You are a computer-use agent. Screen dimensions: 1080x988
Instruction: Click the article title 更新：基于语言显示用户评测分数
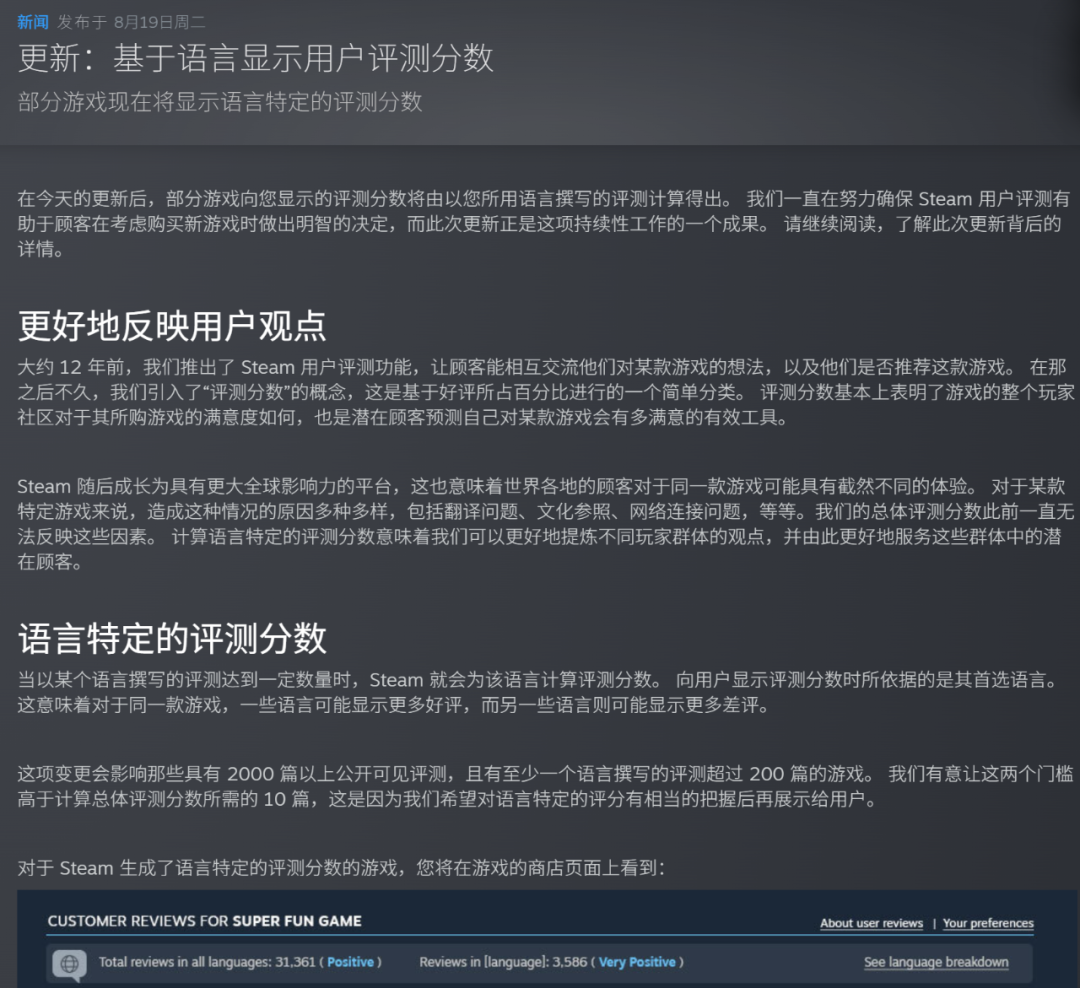[256, 58]
